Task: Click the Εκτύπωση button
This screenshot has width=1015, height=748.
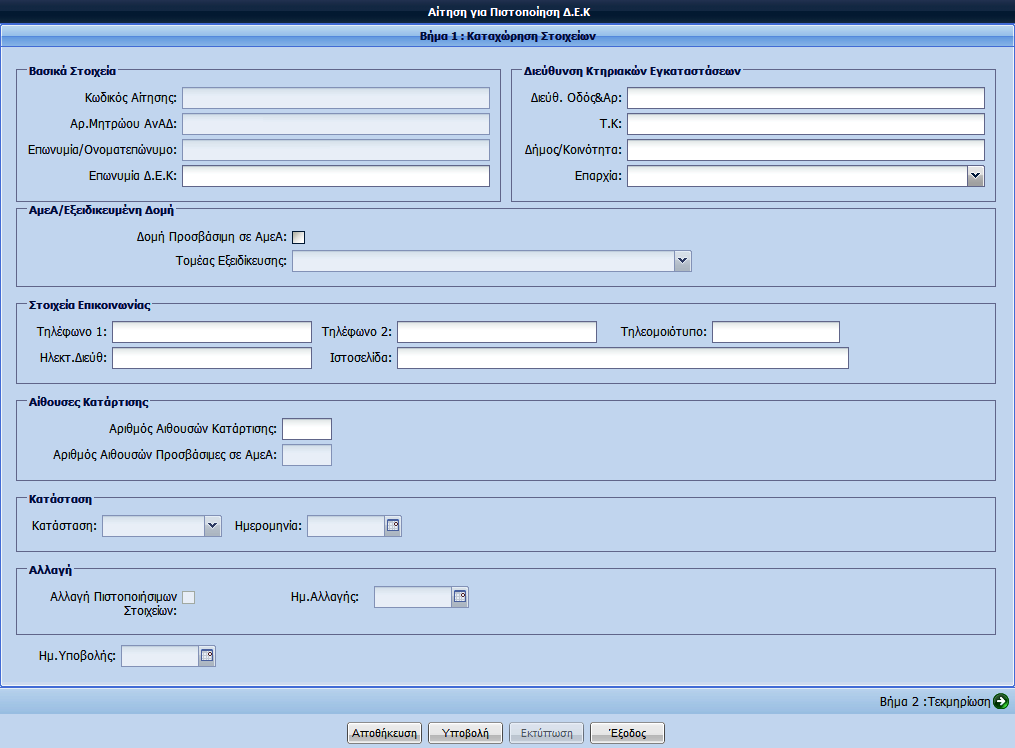Action: (547, 733)
